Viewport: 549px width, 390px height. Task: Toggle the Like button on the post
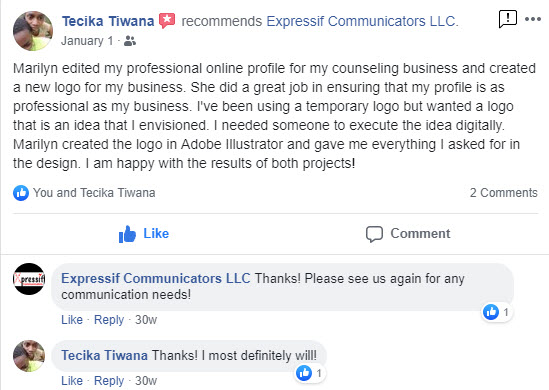click(x=144, y=234)
